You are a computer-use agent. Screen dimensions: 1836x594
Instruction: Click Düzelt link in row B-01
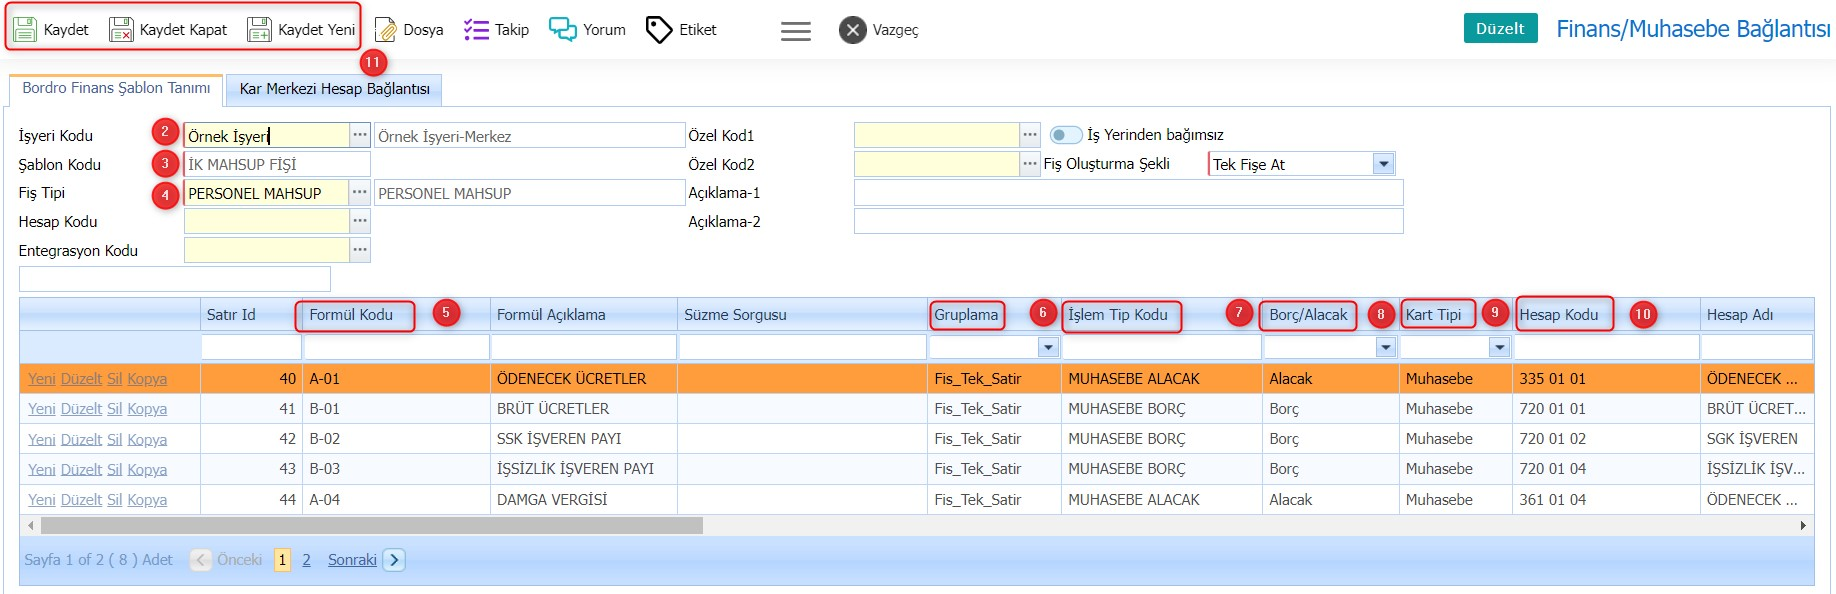coord(81,409)
